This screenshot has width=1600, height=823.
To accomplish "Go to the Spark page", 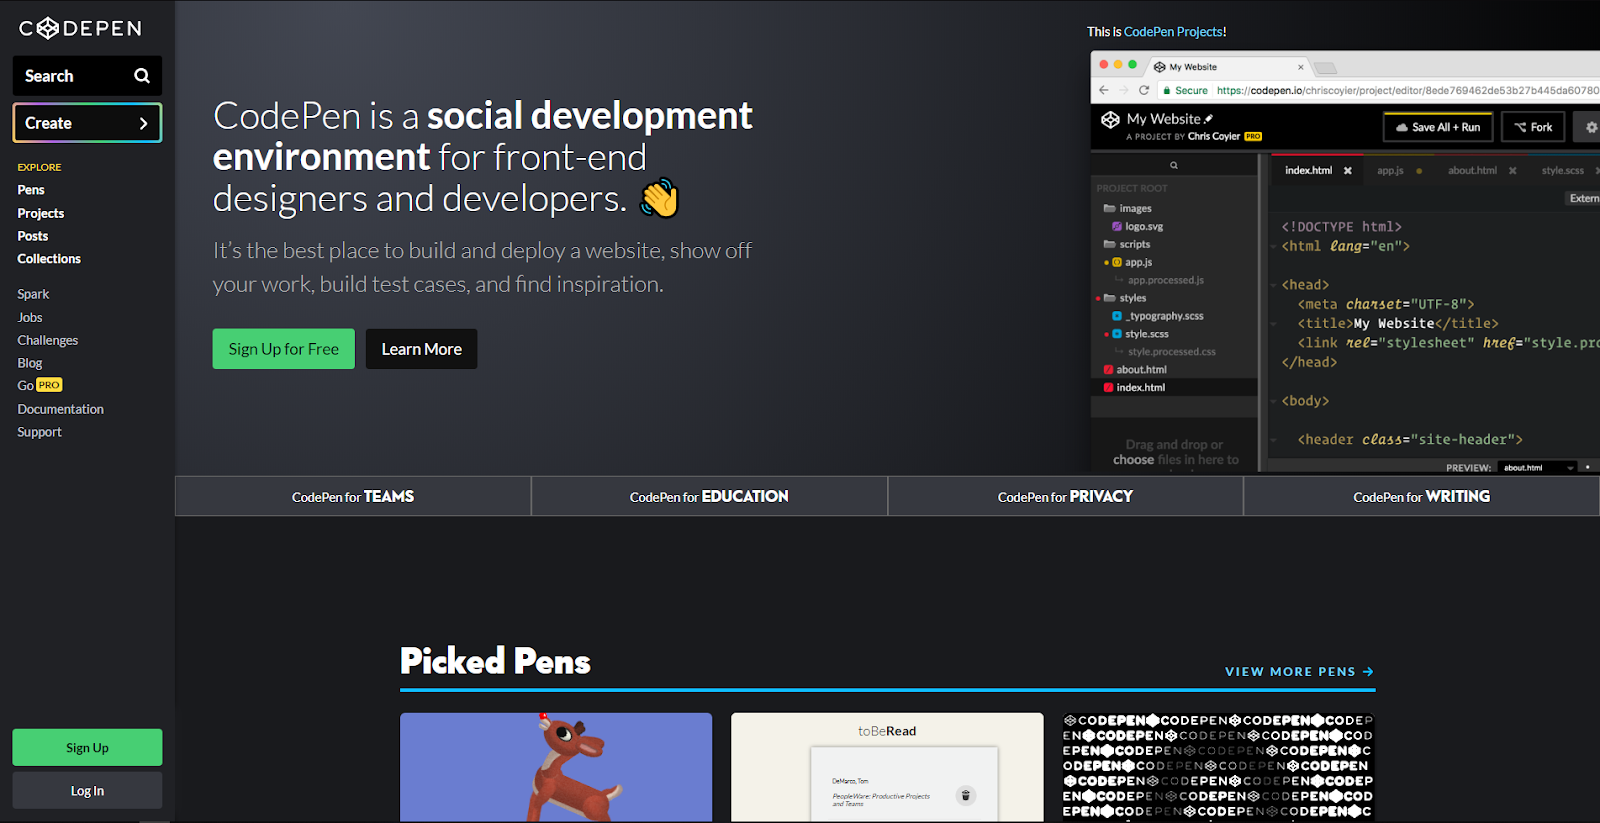I will [33, 294].
